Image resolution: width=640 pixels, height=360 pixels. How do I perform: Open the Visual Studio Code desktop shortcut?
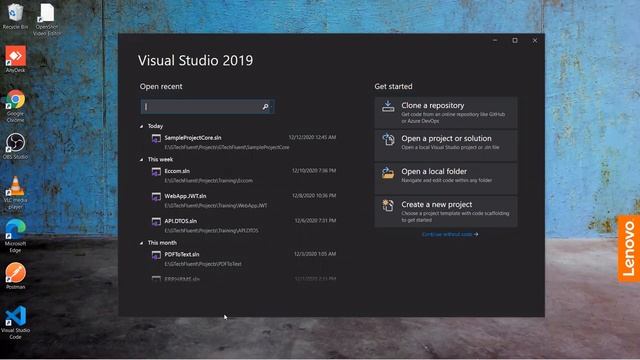[x=16, y=322]
